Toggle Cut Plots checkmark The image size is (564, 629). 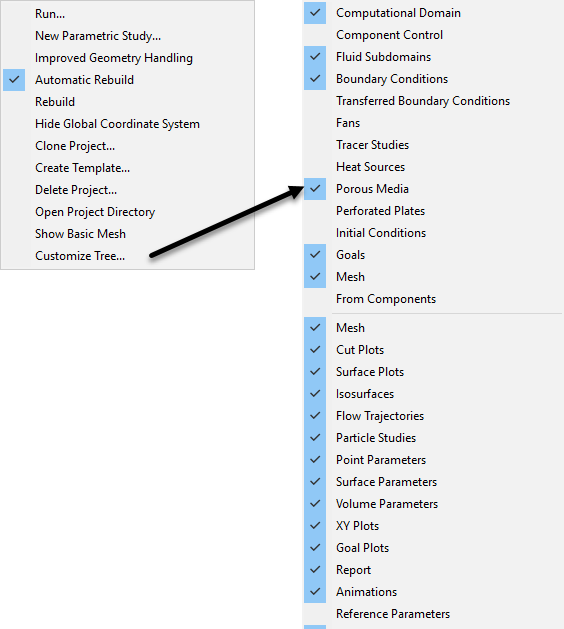click(315, 350)
